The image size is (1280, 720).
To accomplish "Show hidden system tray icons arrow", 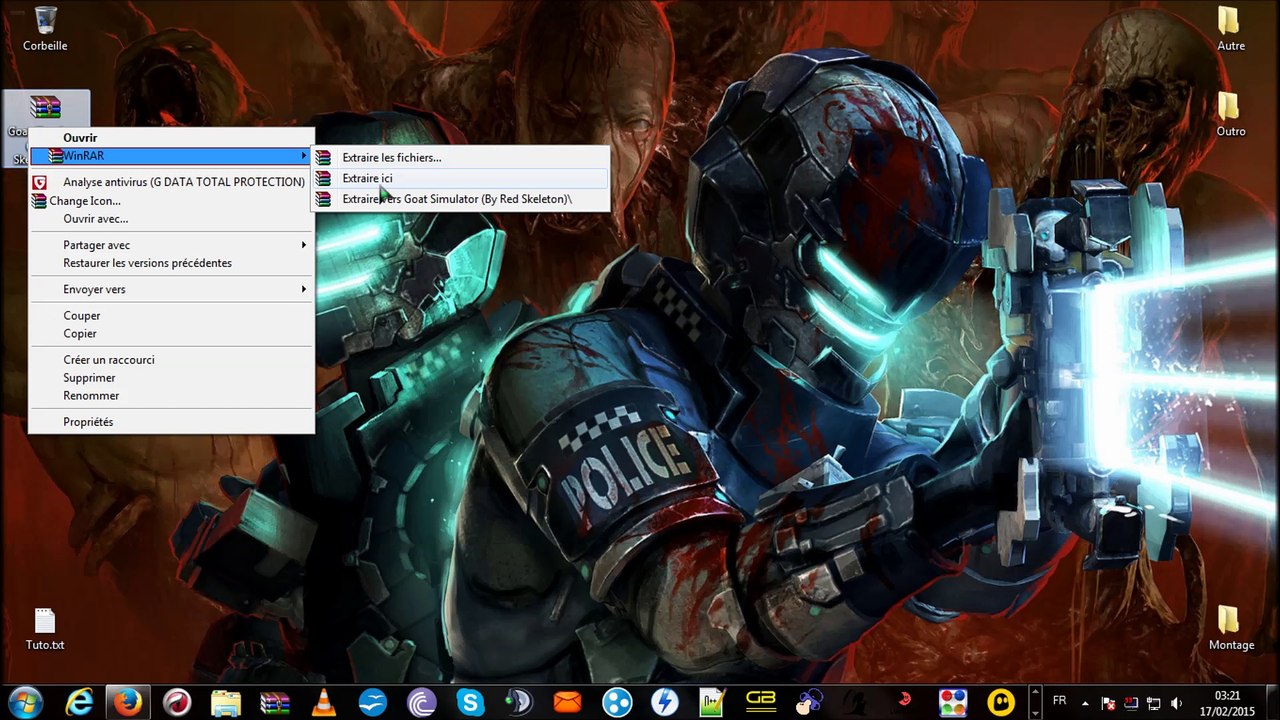I will (x=1087, y=703).
